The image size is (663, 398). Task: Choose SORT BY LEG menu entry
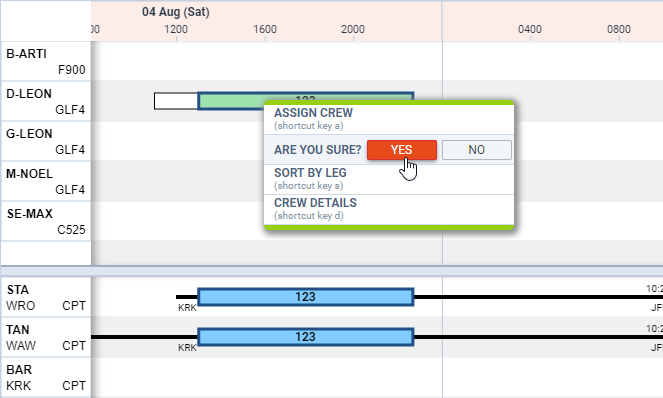click(x=389, y=179)
